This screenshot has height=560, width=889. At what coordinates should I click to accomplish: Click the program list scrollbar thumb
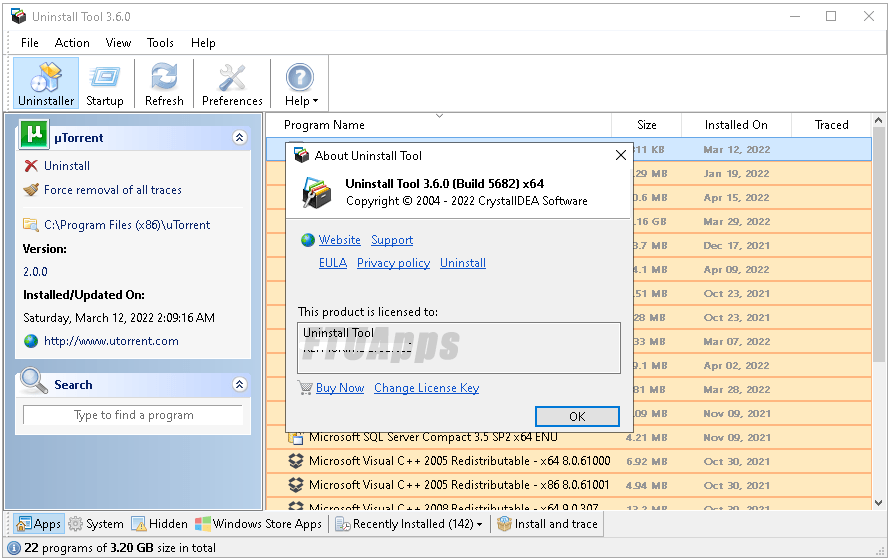pyautogui.click(x=878, y=245)
